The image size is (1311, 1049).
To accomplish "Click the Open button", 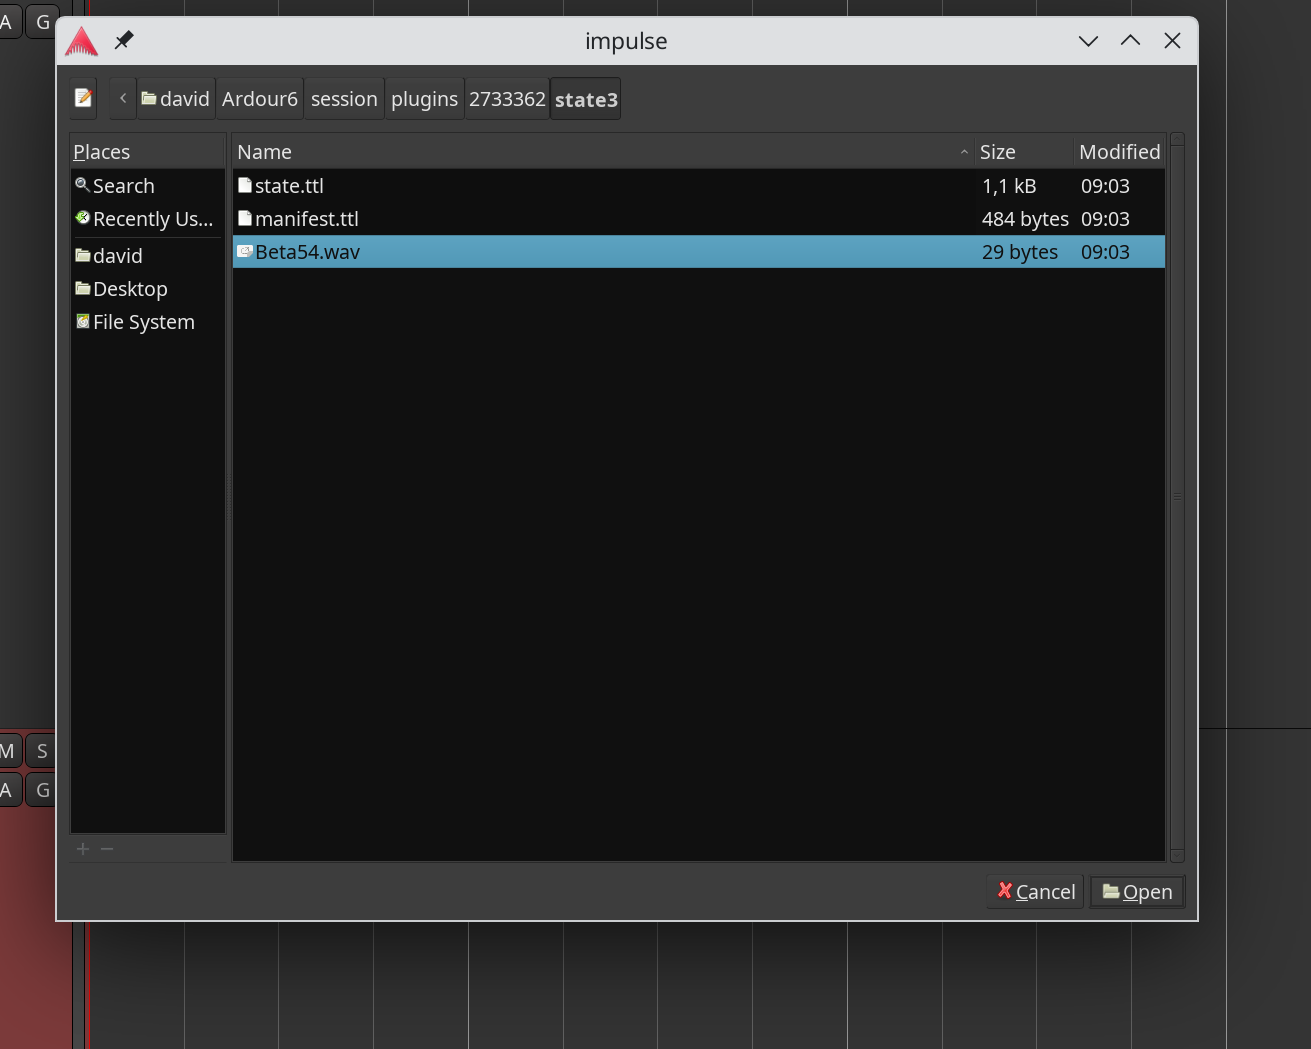I will (1137, 892).
